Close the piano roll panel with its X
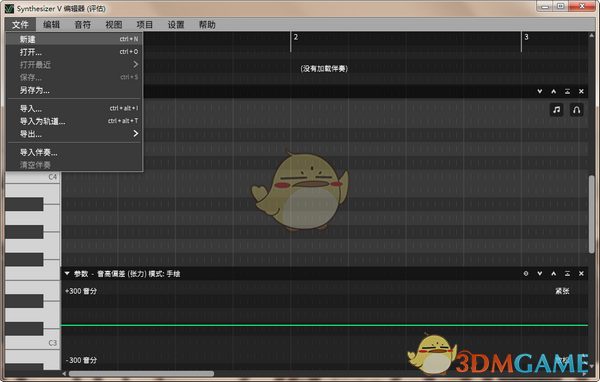This screenshot has width=600, height=382. point(581,91)
